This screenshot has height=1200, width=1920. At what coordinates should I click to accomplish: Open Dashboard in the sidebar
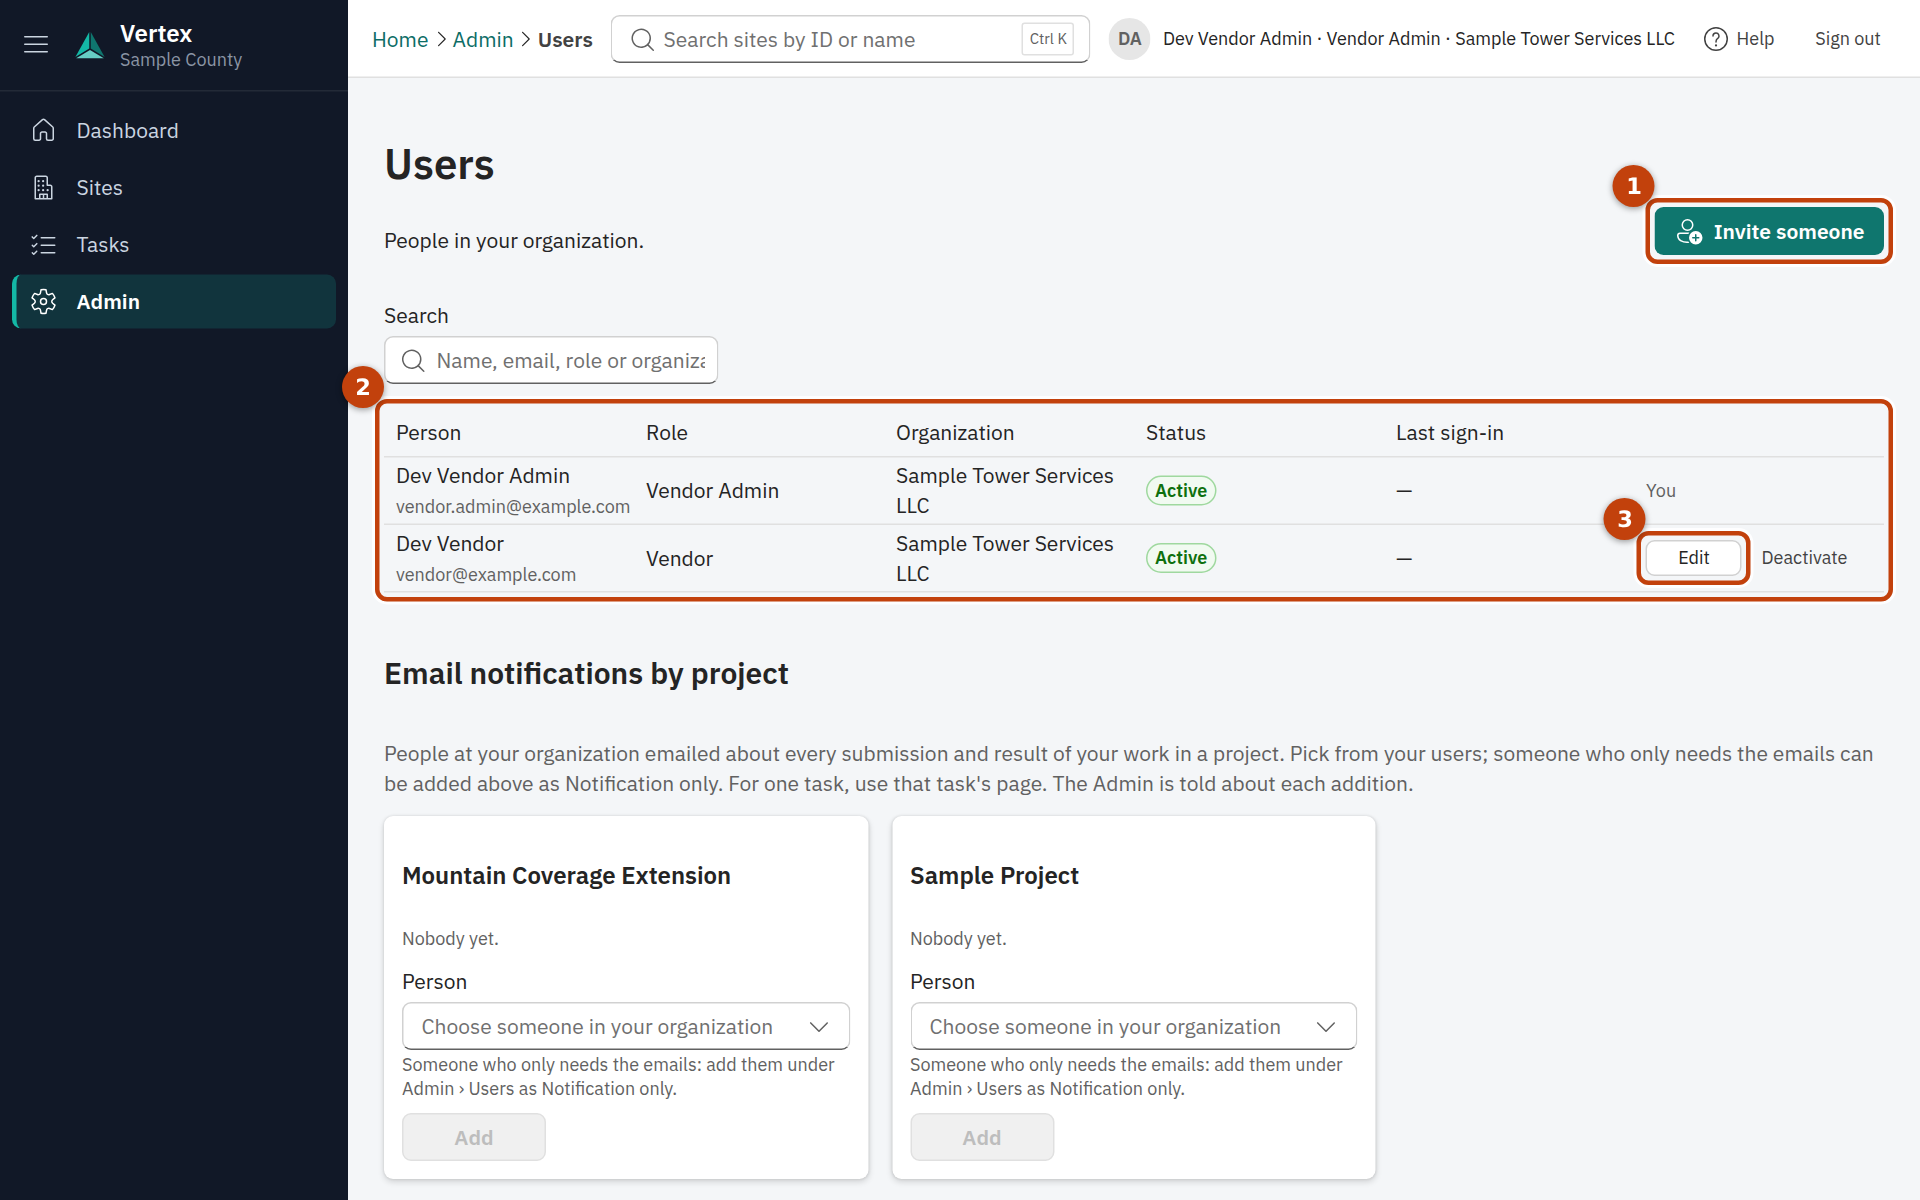click(x=174, y=131)
